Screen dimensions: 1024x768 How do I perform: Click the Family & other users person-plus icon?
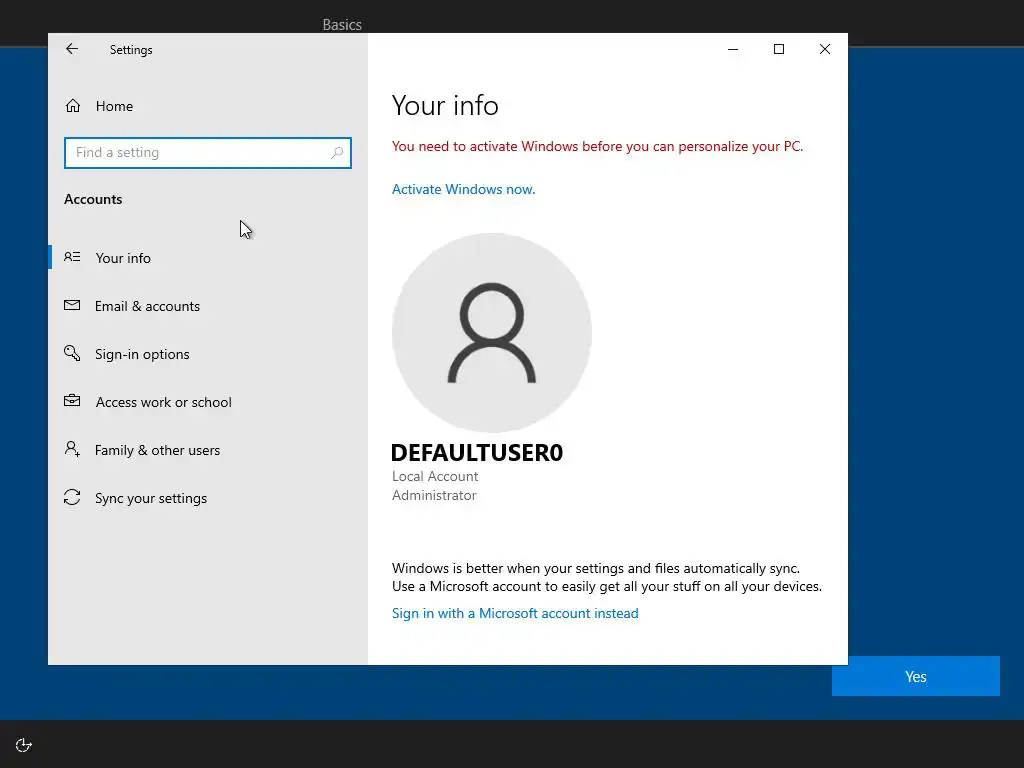[72, 449]
